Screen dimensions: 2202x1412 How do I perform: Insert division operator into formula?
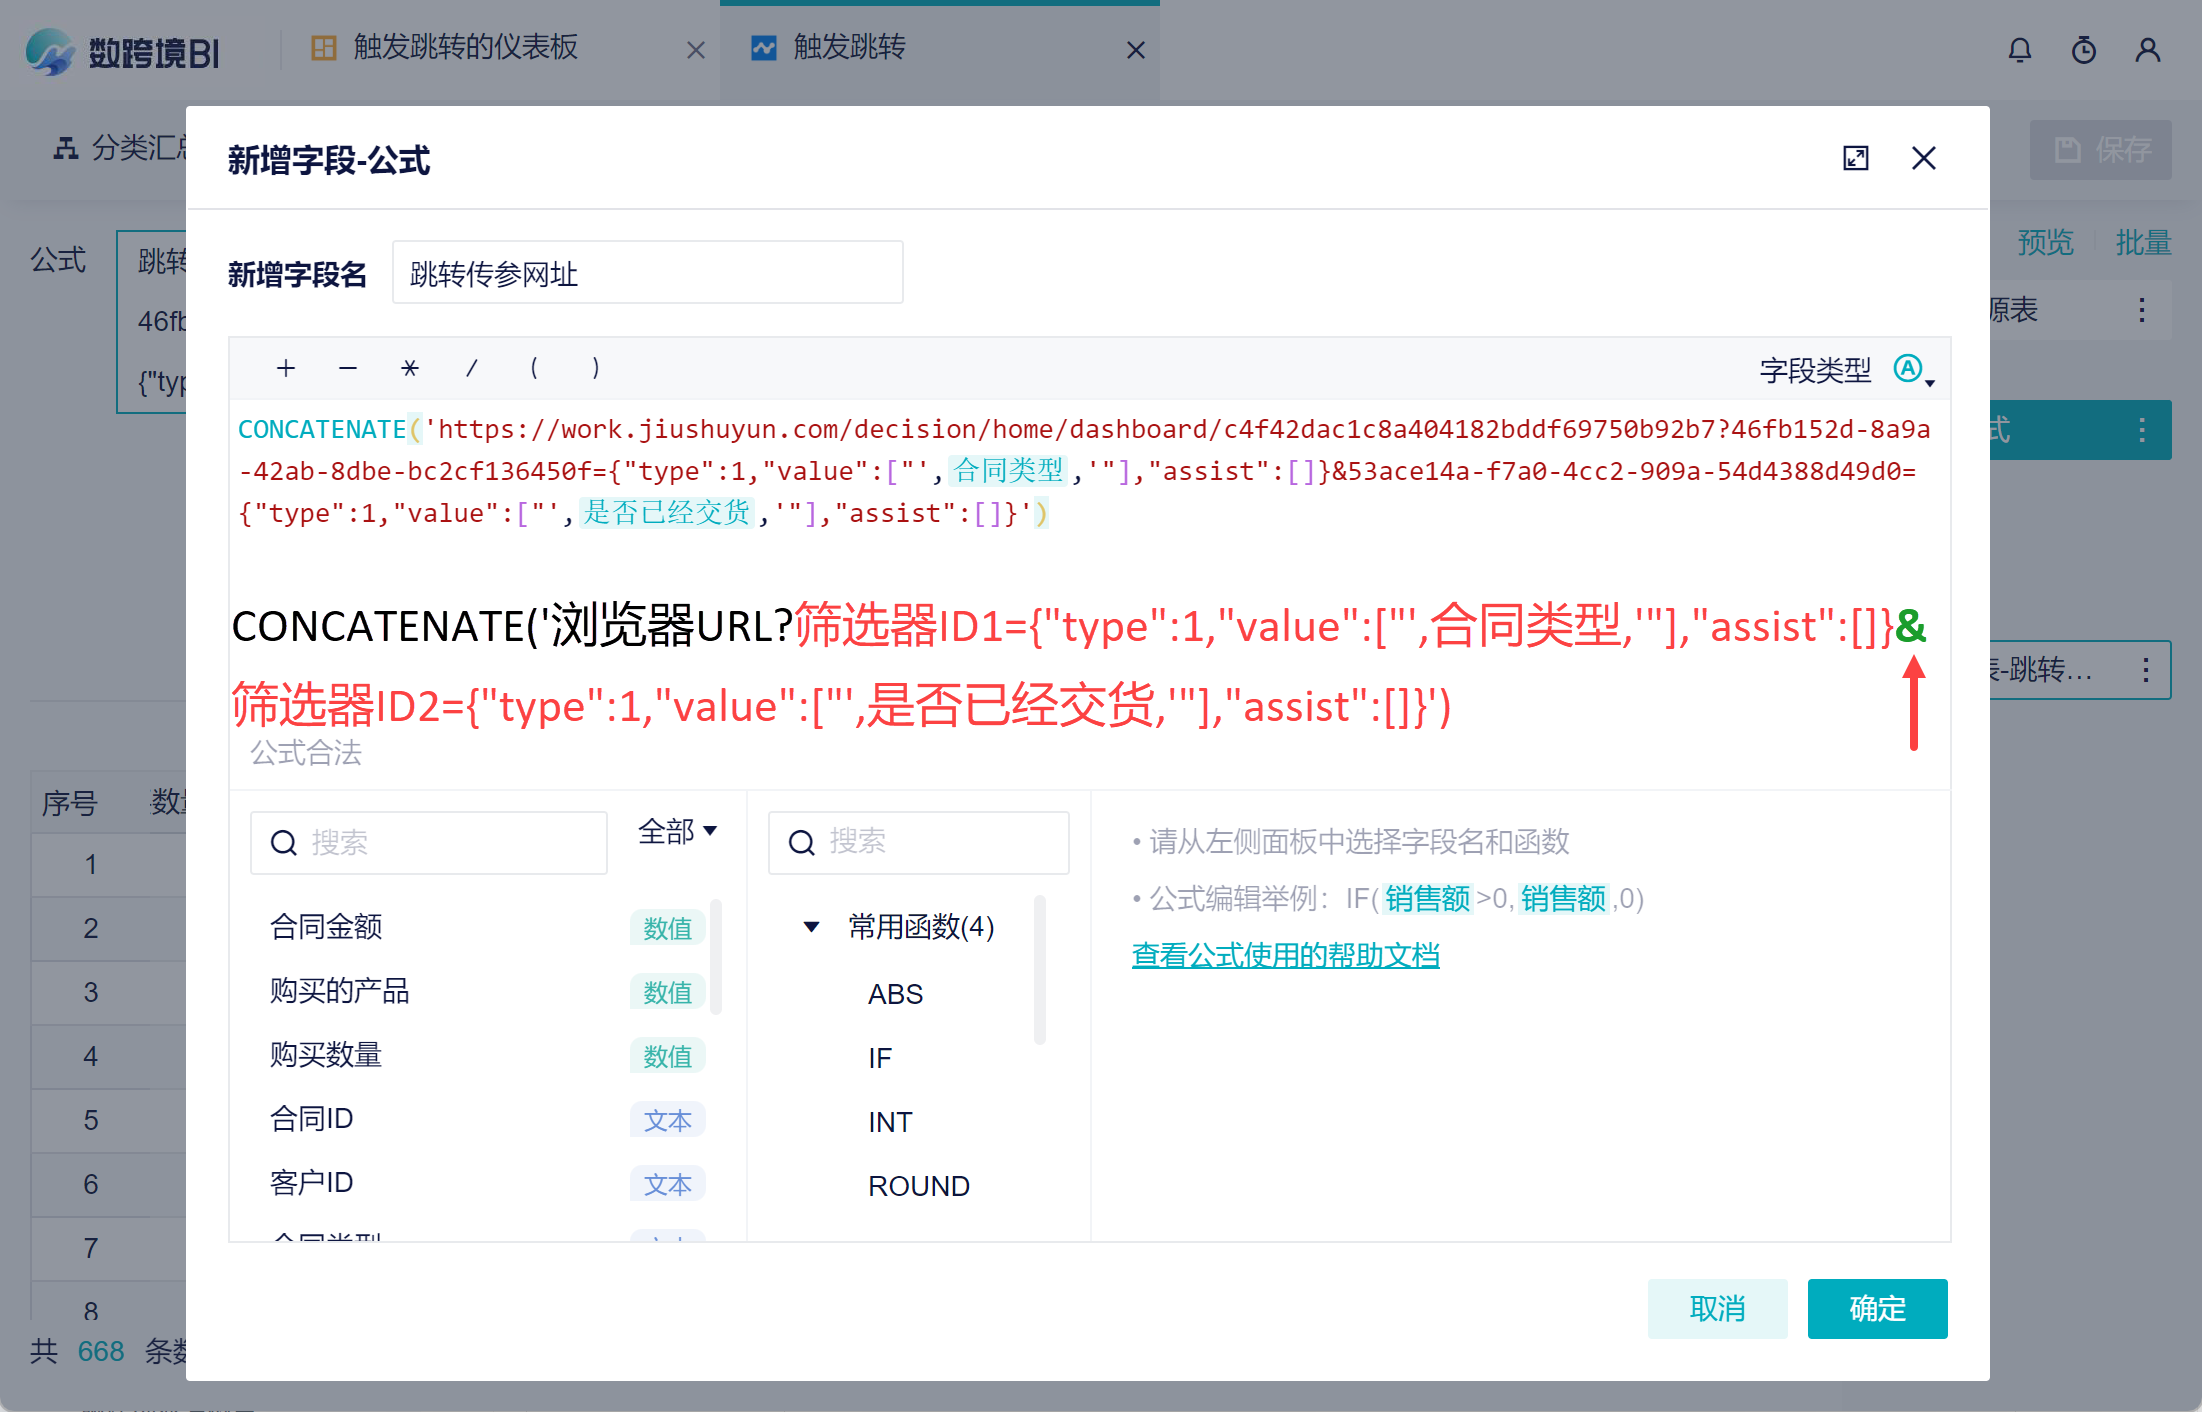[x=471, y=368]
